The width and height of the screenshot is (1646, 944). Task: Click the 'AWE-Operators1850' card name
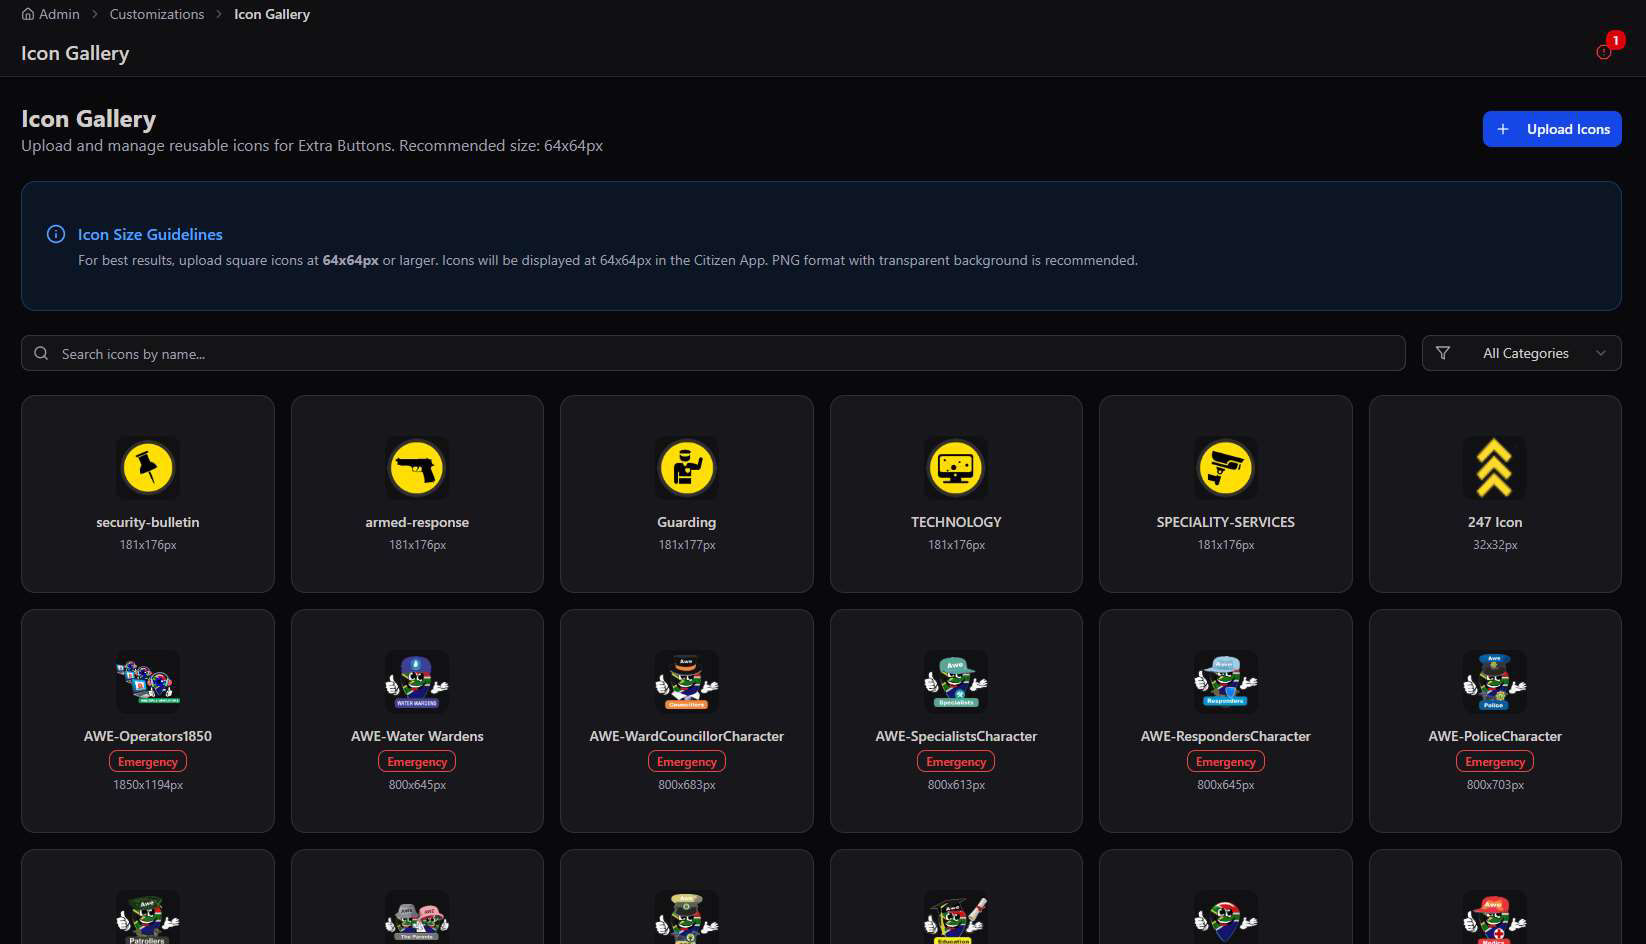tap(148, 736)
